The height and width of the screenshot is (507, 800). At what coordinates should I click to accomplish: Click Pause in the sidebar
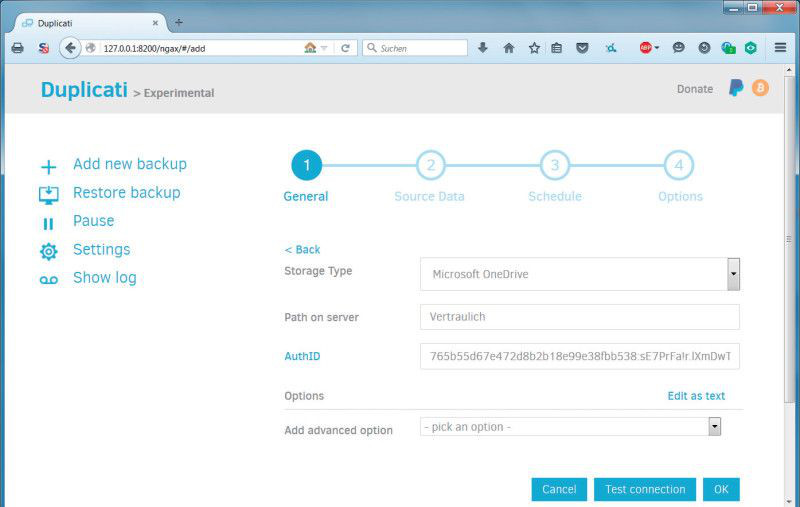[93, 221]
